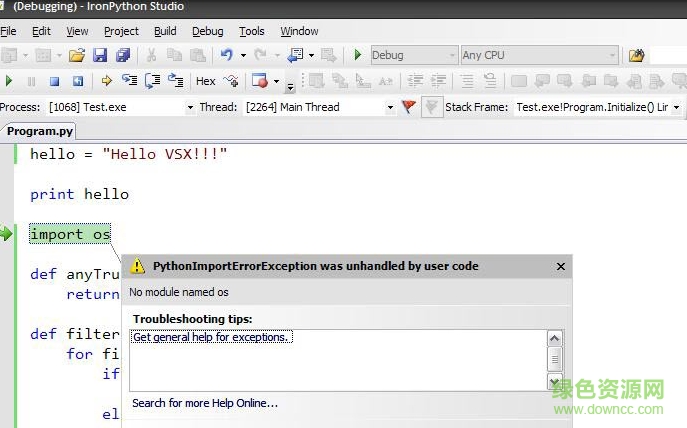The width and height of the screenshot is (687, 428).
Task: Expand the Breakpoints window dropdown arrow
Action: pyautogui.click(x=276, y=81)
